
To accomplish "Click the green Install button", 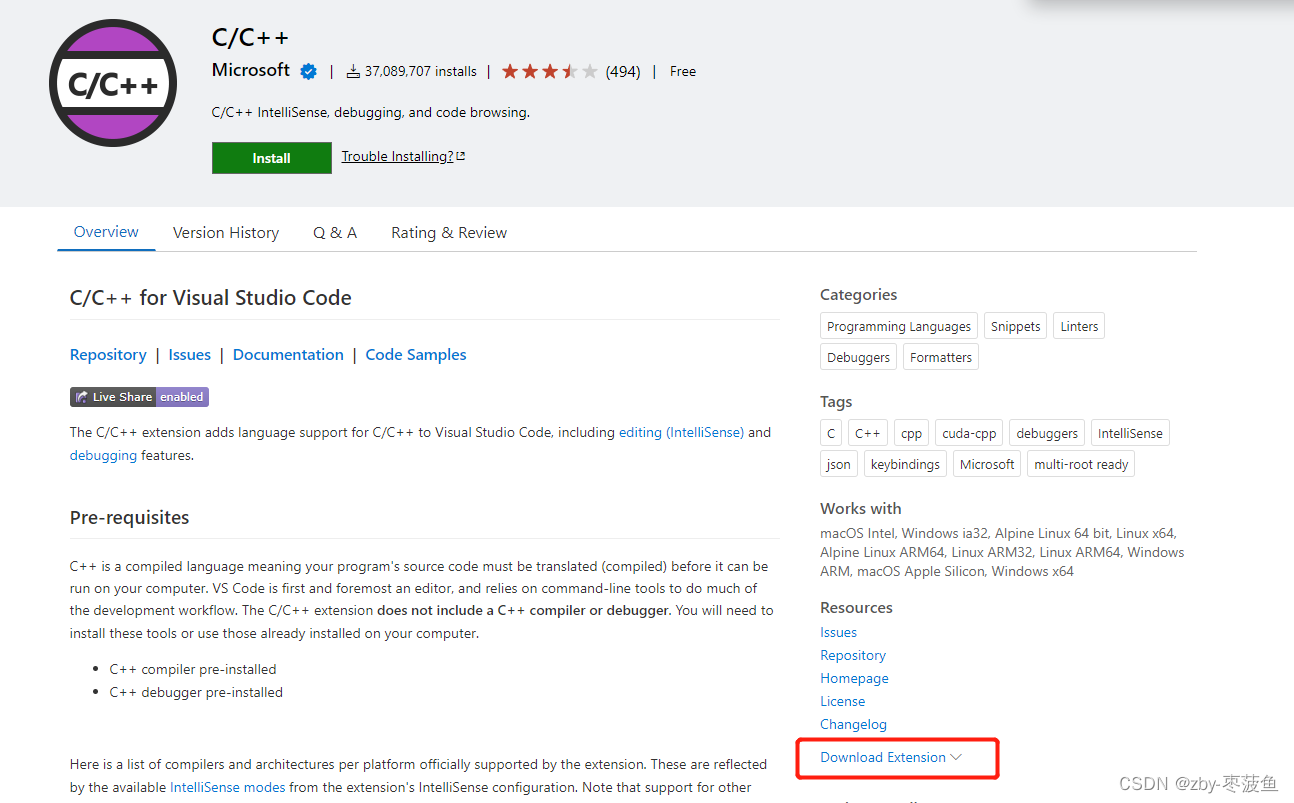I will [x=271, y=158].
